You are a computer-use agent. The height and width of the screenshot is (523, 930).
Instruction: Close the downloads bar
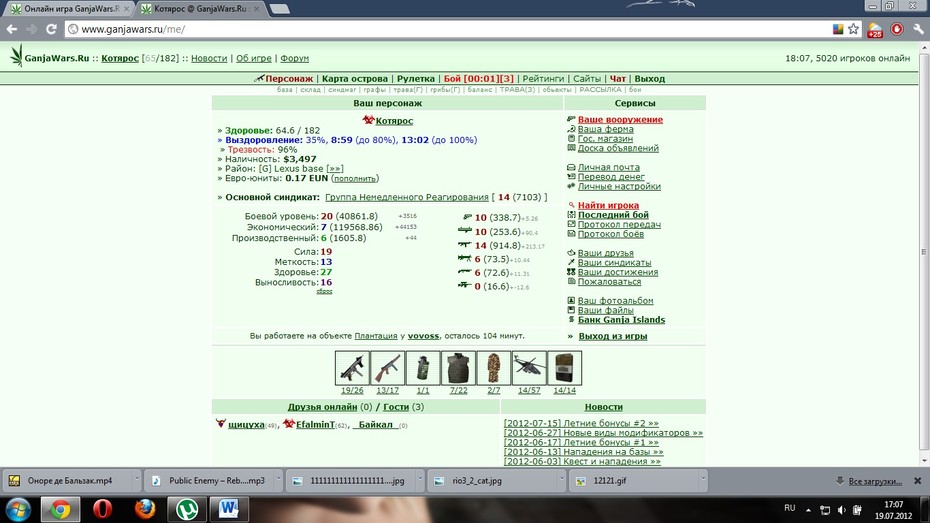tap(918, 480)
